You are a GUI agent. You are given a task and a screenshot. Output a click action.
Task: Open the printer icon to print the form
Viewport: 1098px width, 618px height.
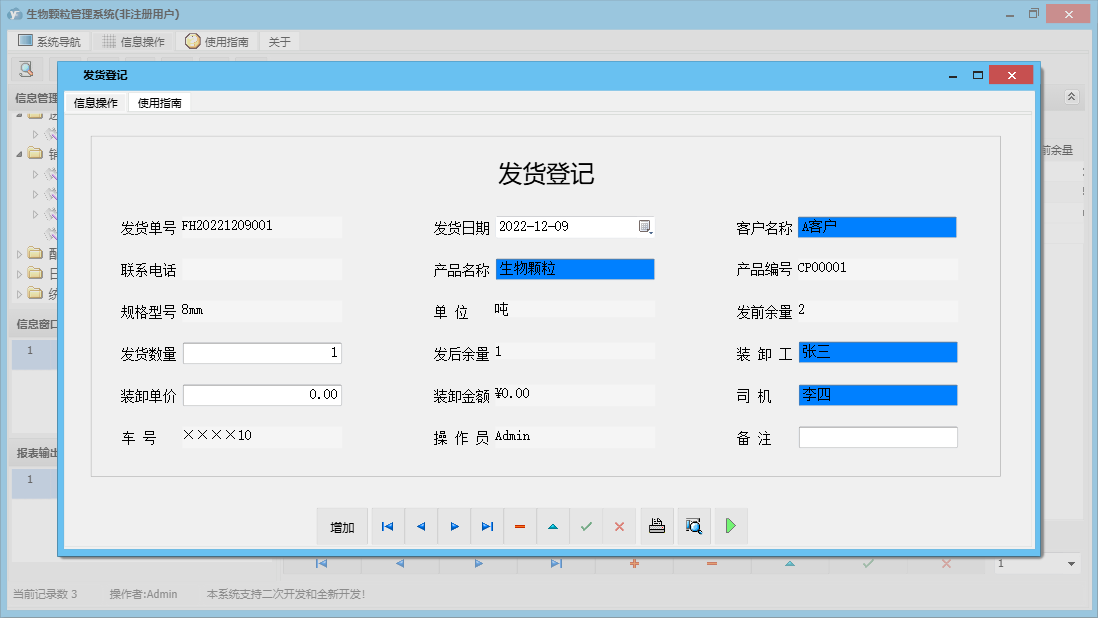click(657, 526)
